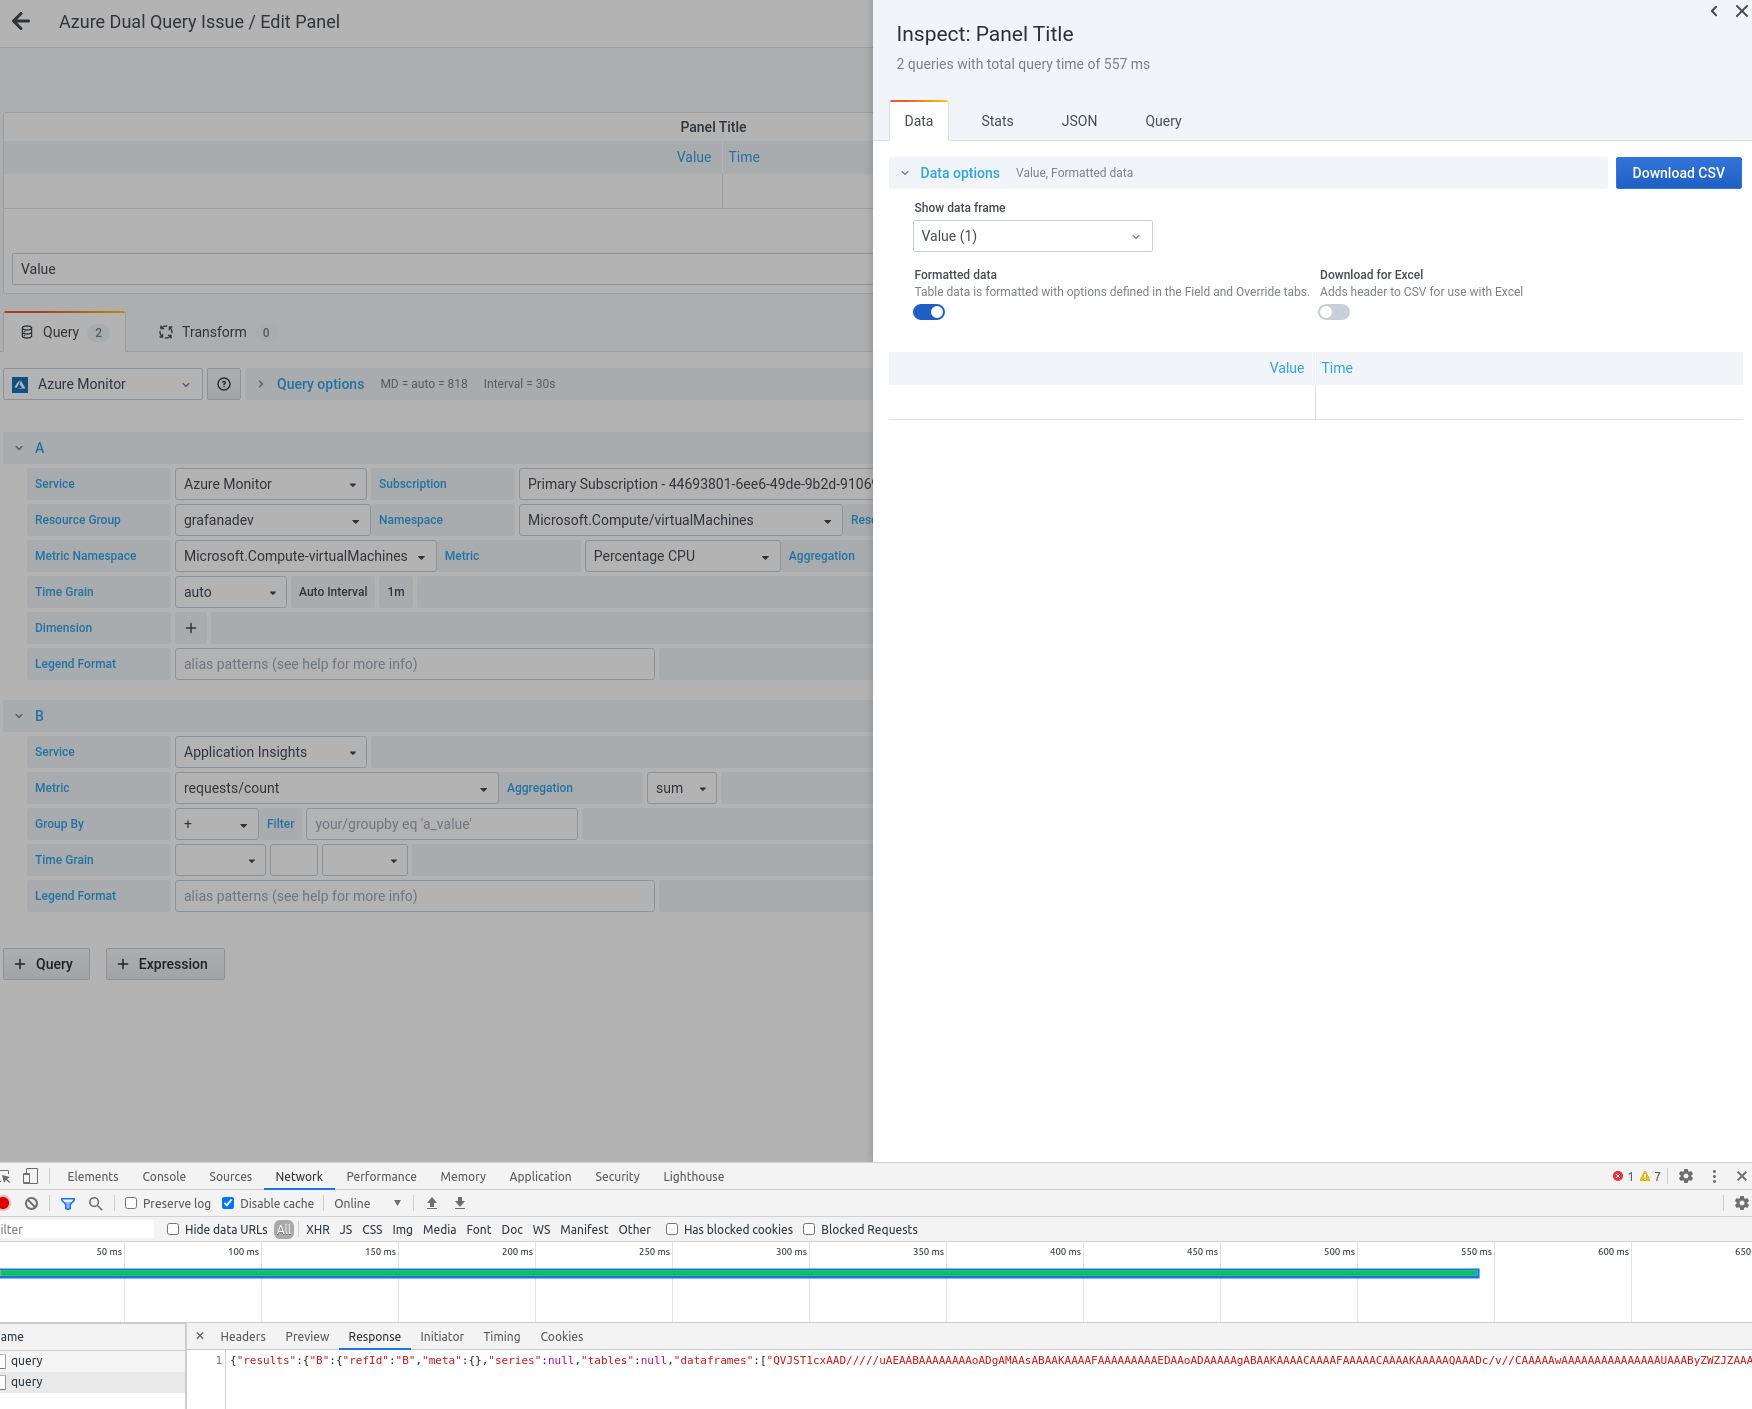Image resolution: width=1752 pixels, height=1409 pixels.
Task: Disable the Formatted data toggle
Action: [929, 312]
